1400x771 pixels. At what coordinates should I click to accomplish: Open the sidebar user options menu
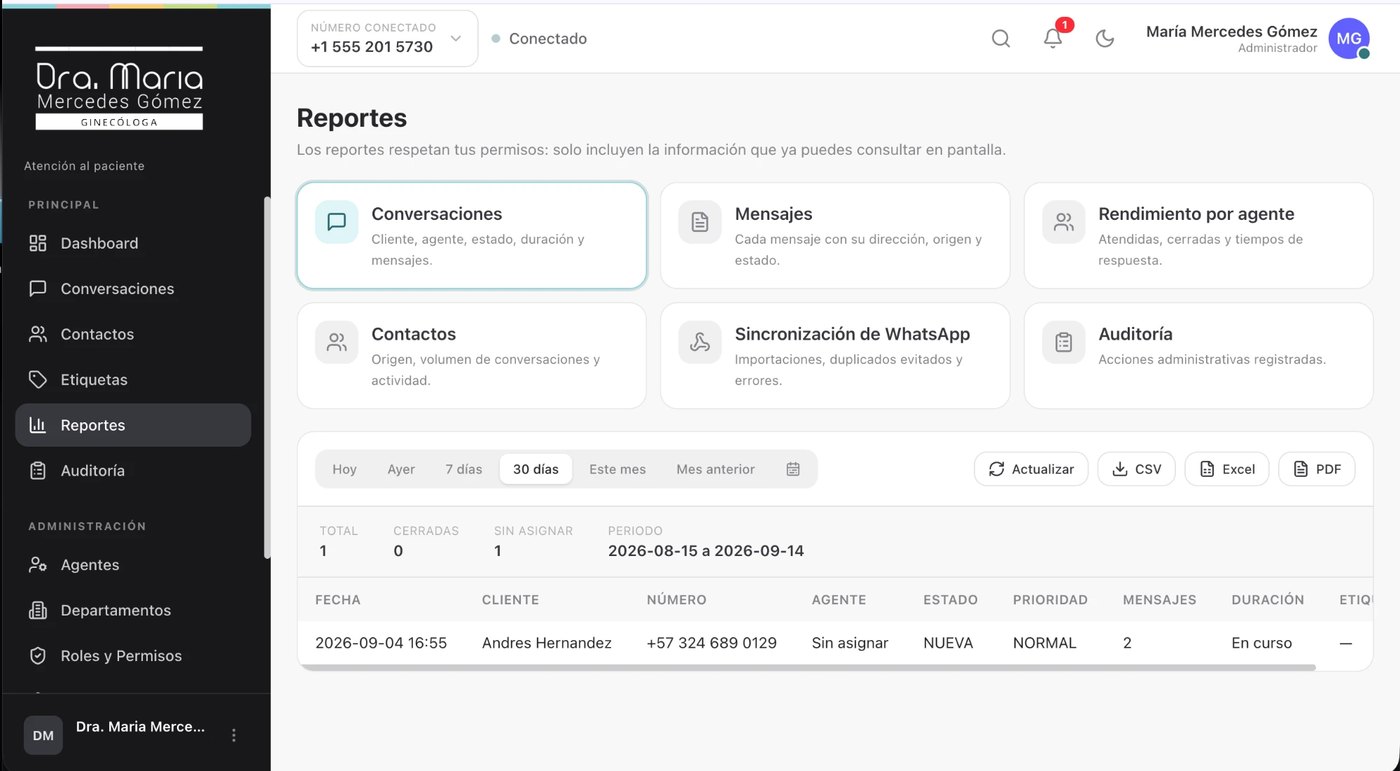click(x=234, y=735)
